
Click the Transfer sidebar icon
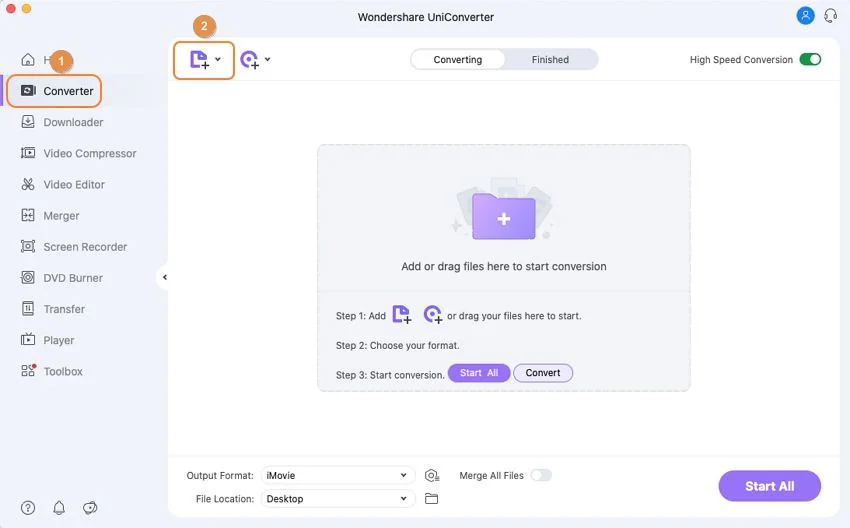(x=28, y=309)
